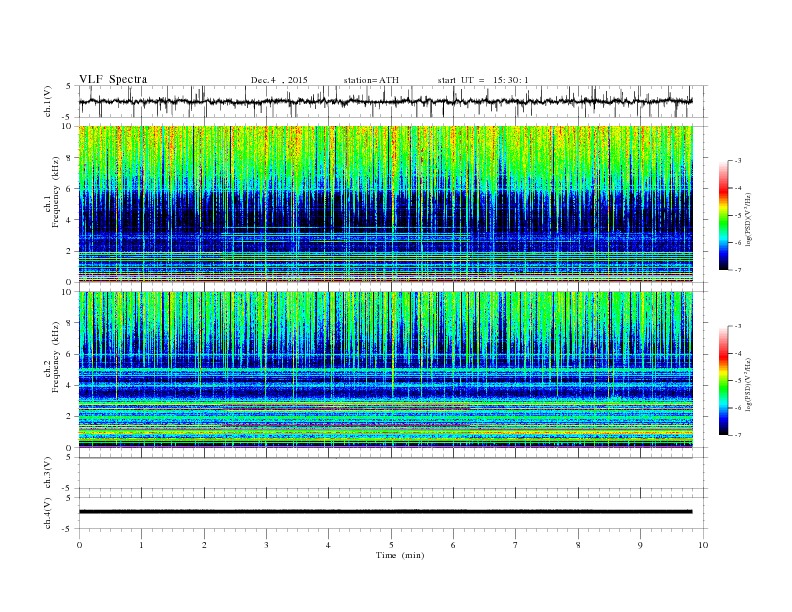Image resolution: width=792 pixels, height=612 pixels.
Task: Select the "Dec.4 , 2015" date text
Action: pos(279,80)
